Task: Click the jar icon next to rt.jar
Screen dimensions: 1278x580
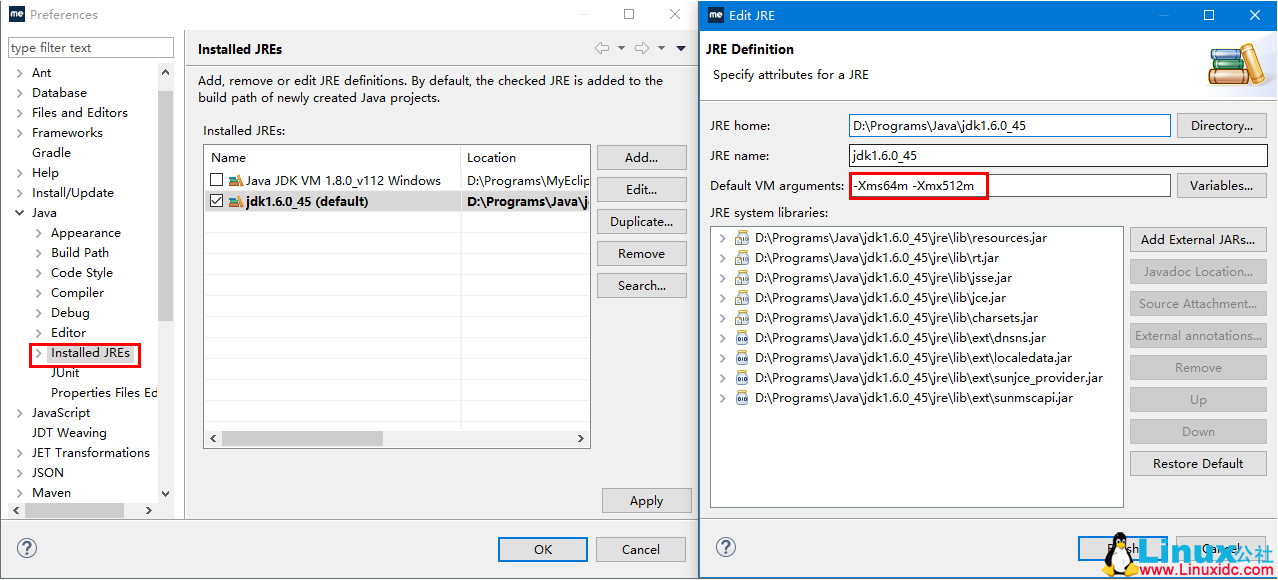Action: pyautogui.click(x=742, y=257)
